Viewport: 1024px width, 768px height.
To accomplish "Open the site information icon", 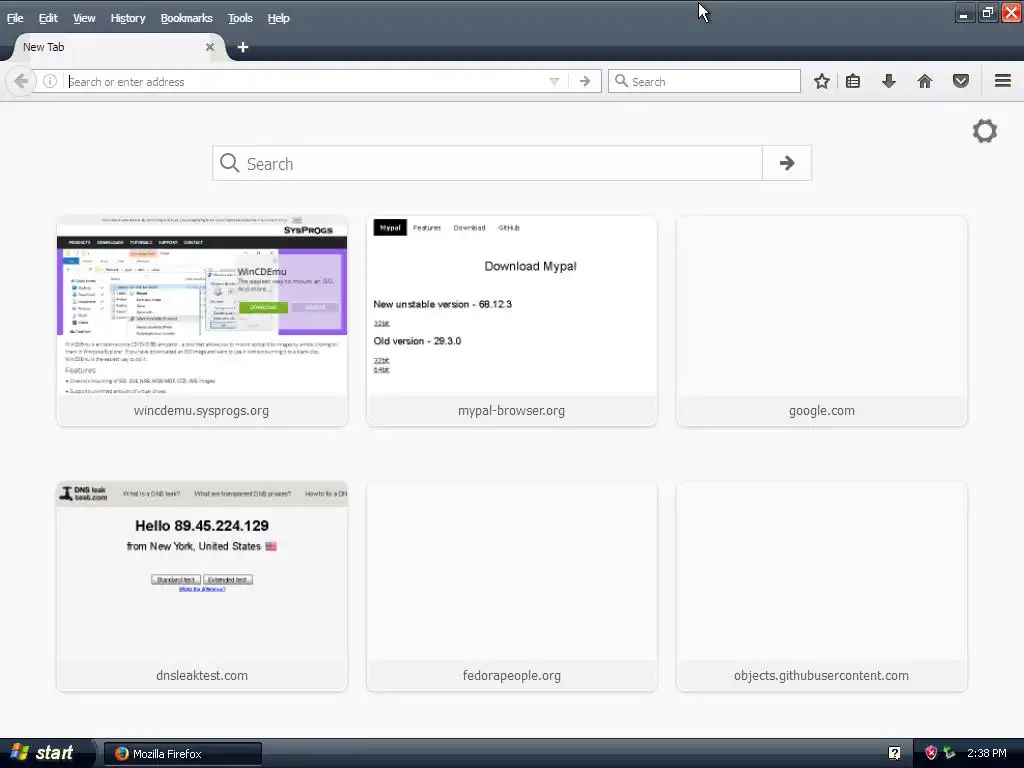I will (50, 81).
